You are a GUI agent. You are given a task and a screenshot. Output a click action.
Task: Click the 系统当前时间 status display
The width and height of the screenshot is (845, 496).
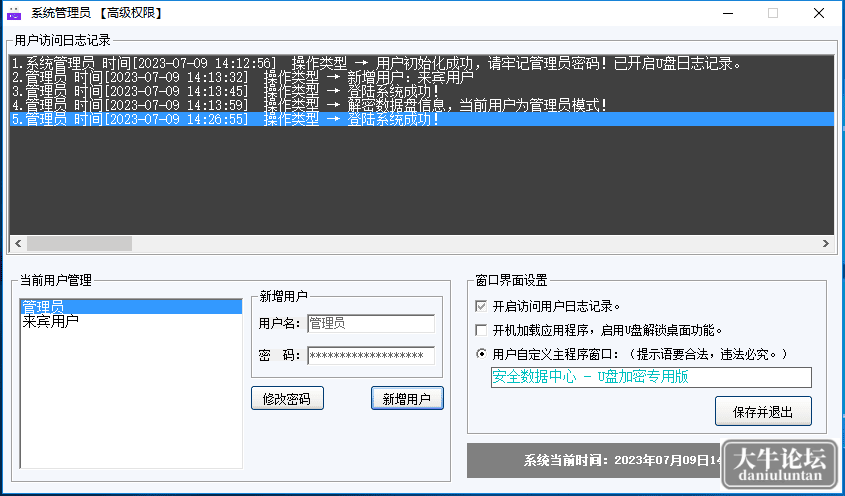tap(593, 460)
